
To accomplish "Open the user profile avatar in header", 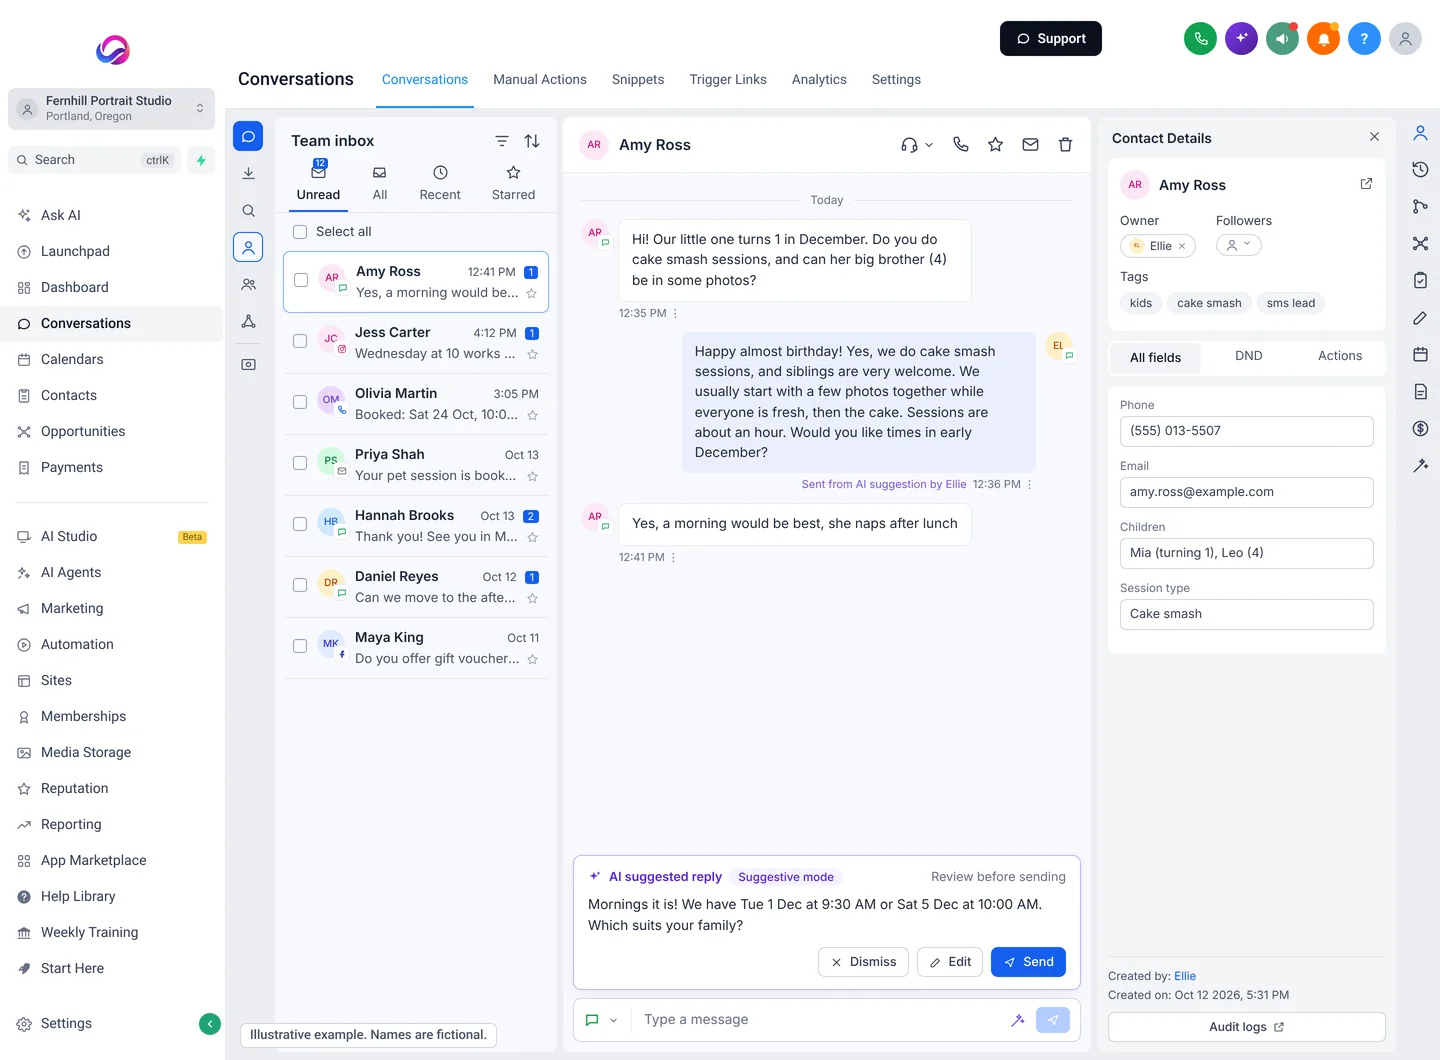I will click(x=1405, y=39).
